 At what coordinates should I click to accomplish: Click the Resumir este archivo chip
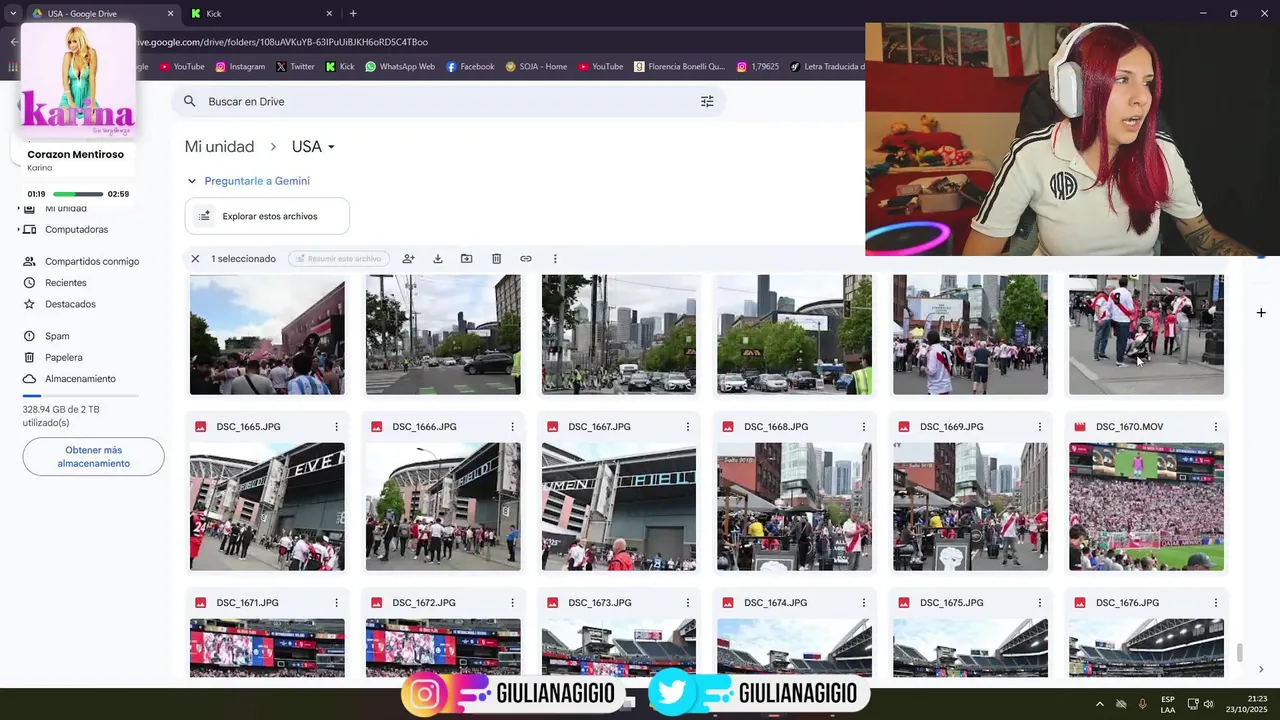pyautogui.click(x=339, y=258)
